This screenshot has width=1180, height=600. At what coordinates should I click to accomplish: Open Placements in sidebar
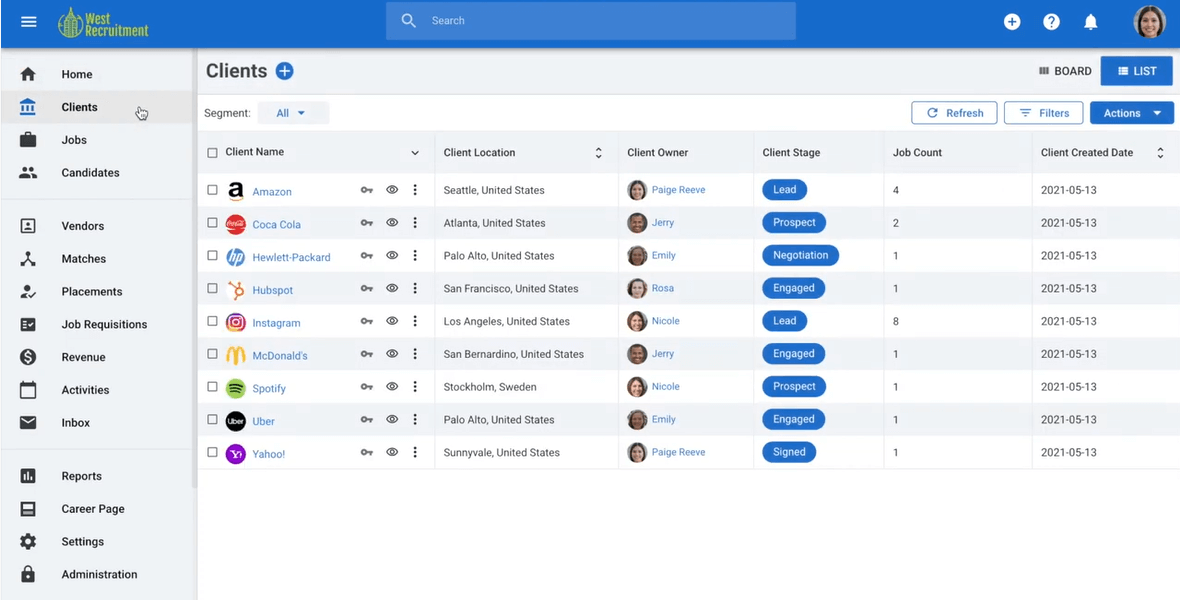[x=98, y=291]
